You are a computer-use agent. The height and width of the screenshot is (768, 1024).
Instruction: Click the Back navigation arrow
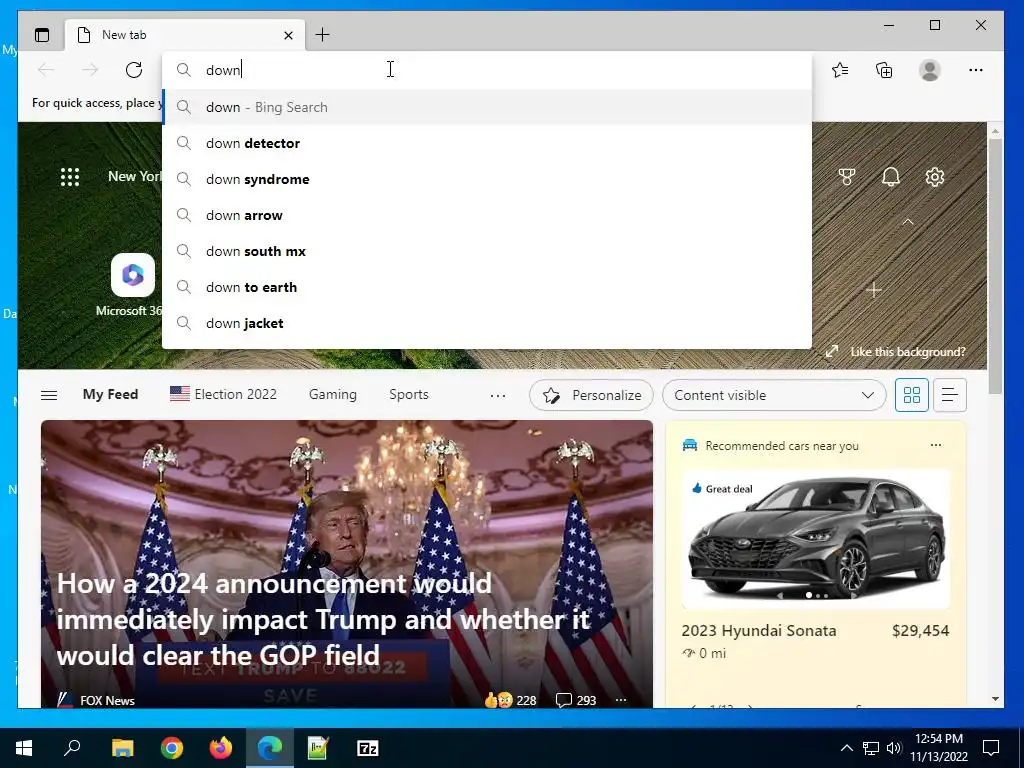(46, 70)
